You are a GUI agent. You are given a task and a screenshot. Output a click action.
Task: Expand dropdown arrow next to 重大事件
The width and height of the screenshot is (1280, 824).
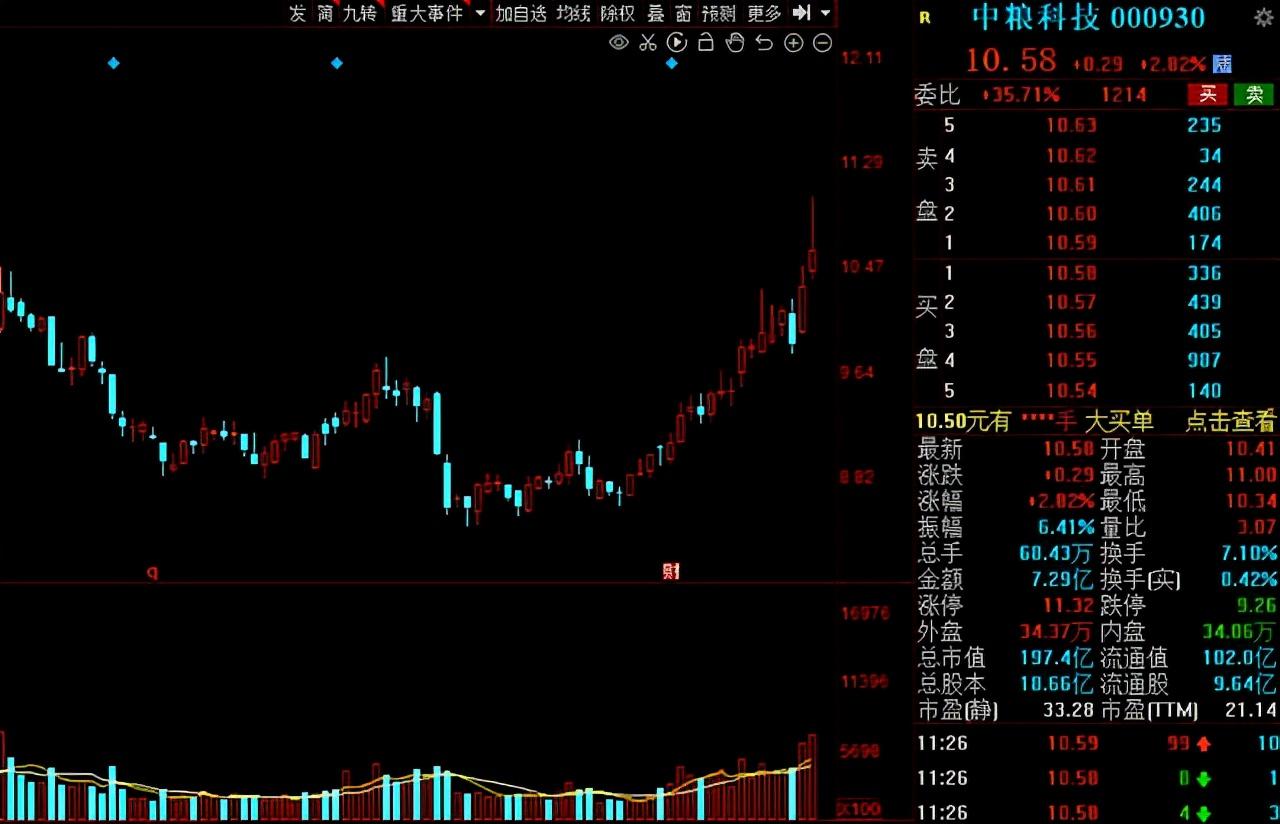pos(480,13)
